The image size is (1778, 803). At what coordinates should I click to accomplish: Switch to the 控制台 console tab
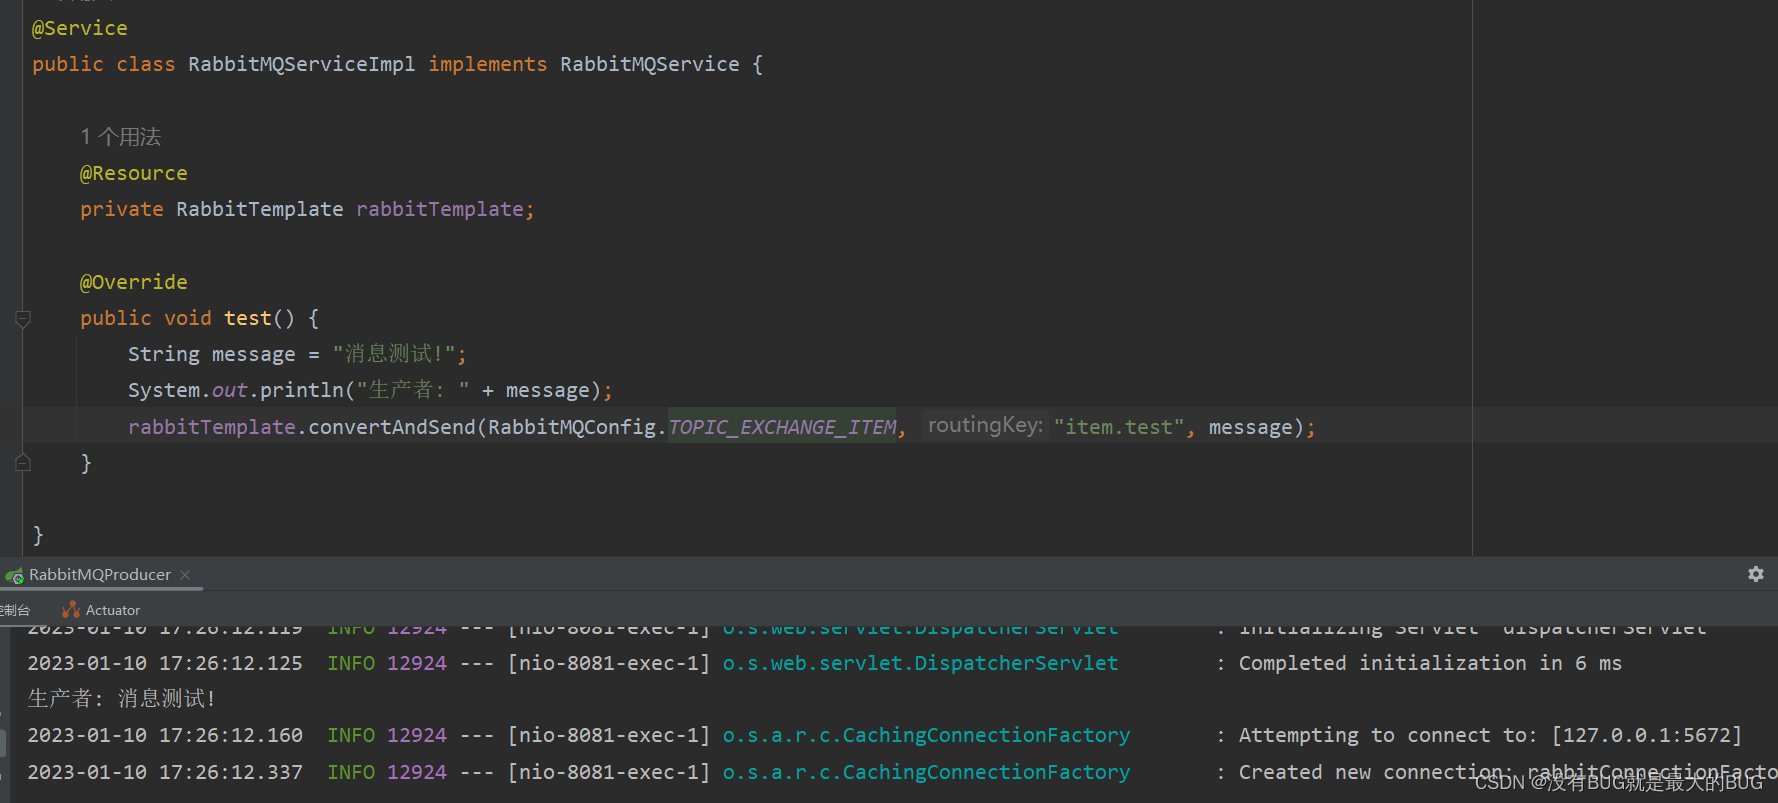16,610
